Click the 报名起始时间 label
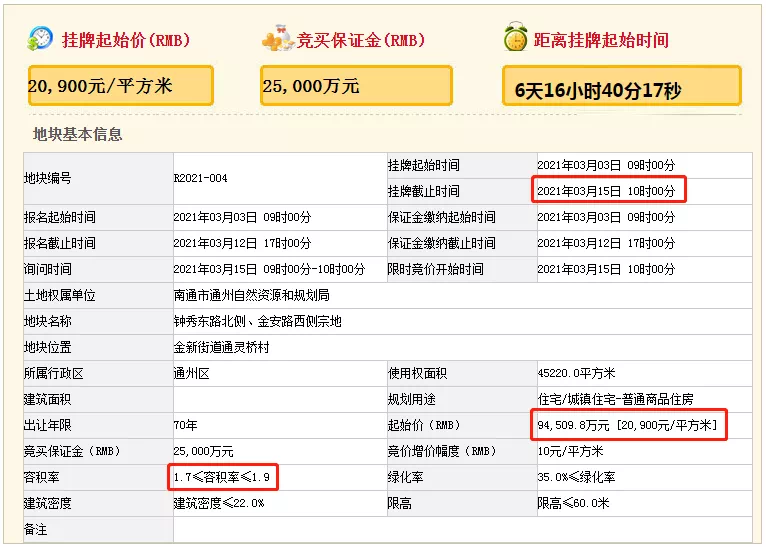Screen dimensions: 766x547 [60, 217]
